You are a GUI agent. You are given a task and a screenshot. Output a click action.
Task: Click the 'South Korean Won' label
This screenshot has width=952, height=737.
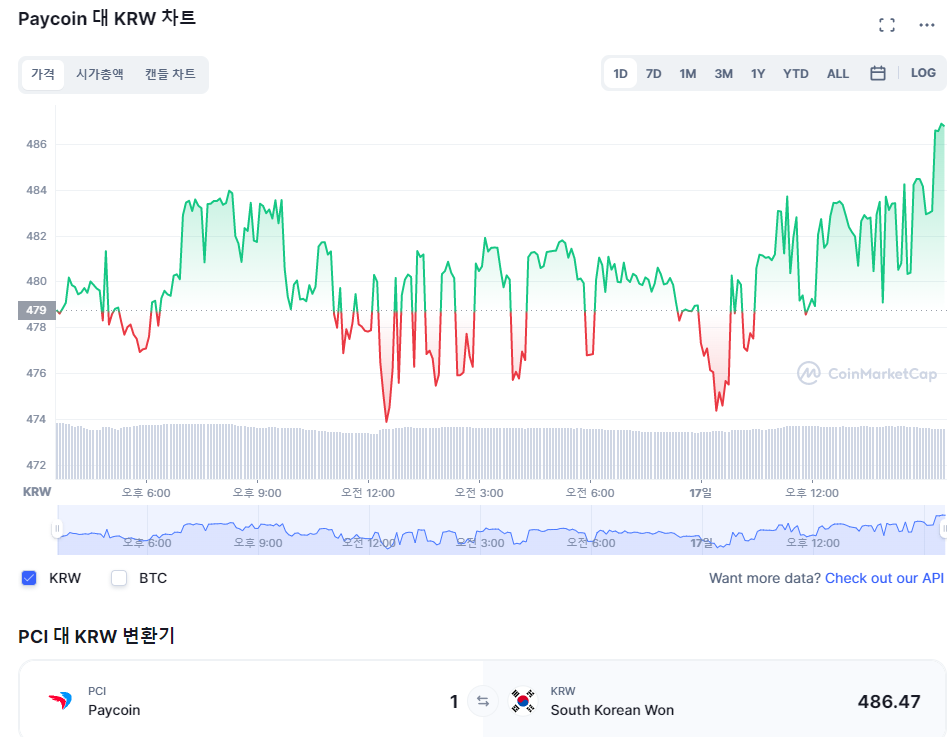(612, 710)
